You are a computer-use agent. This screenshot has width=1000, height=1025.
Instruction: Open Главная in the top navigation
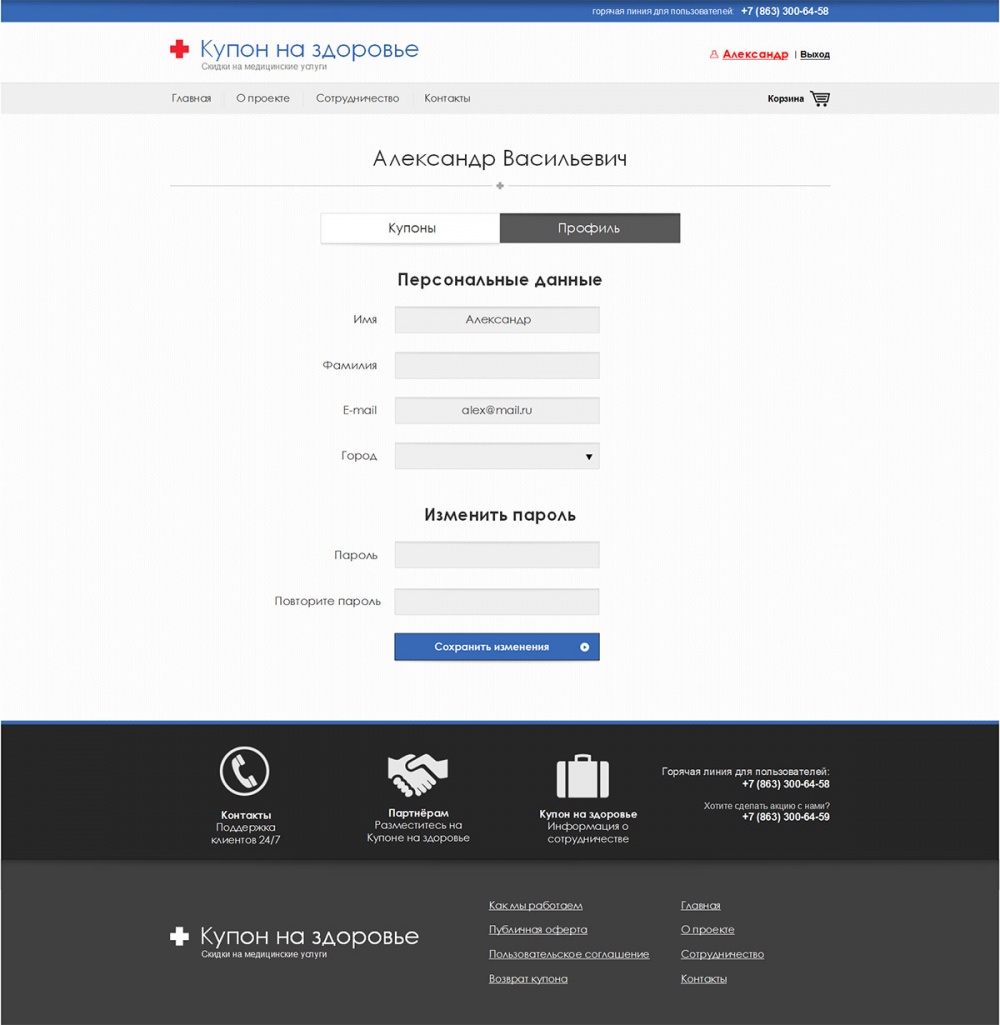point(191,98)
